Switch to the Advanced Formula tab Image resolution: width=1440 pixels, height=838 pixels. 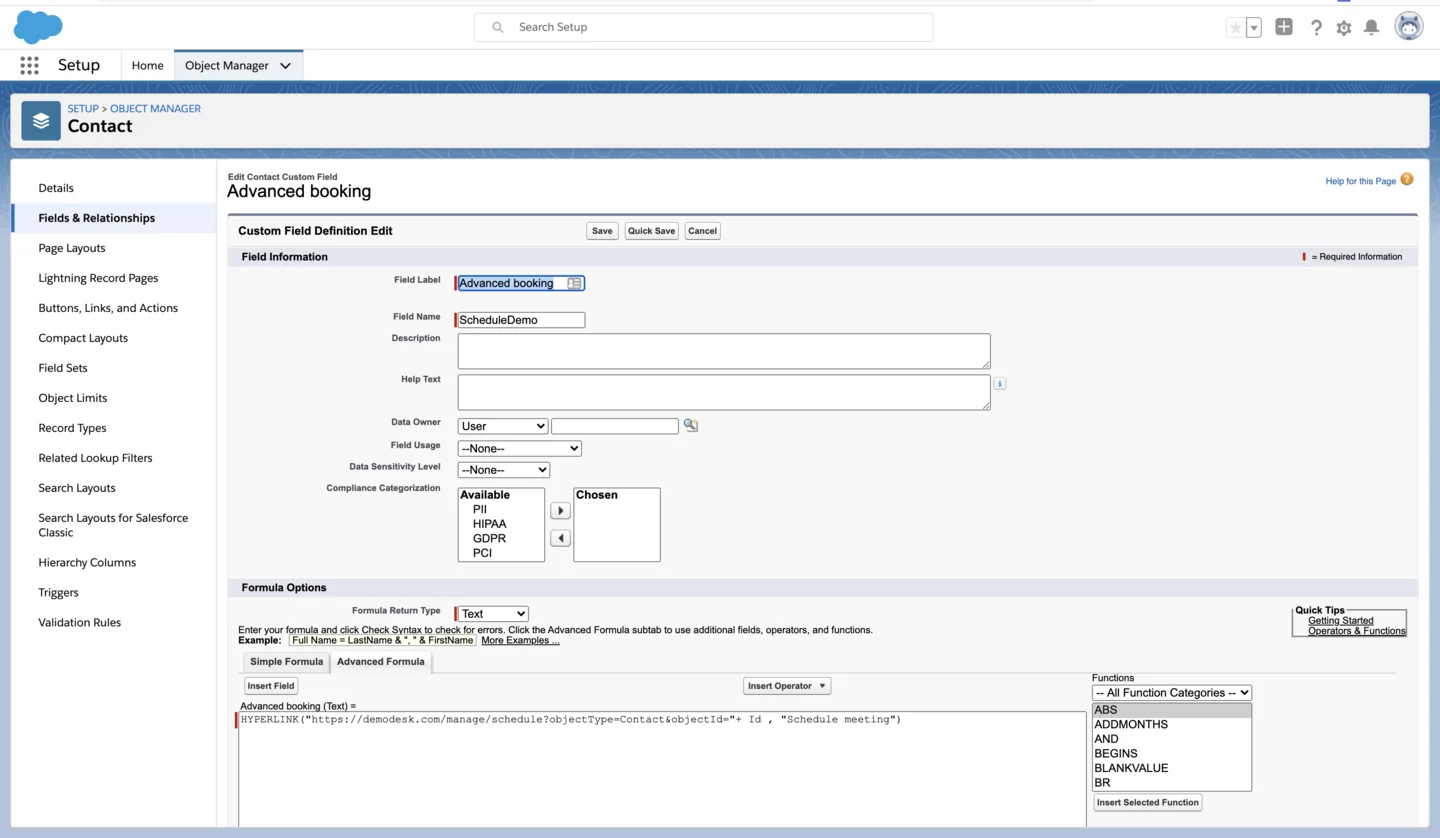[380, 662]
